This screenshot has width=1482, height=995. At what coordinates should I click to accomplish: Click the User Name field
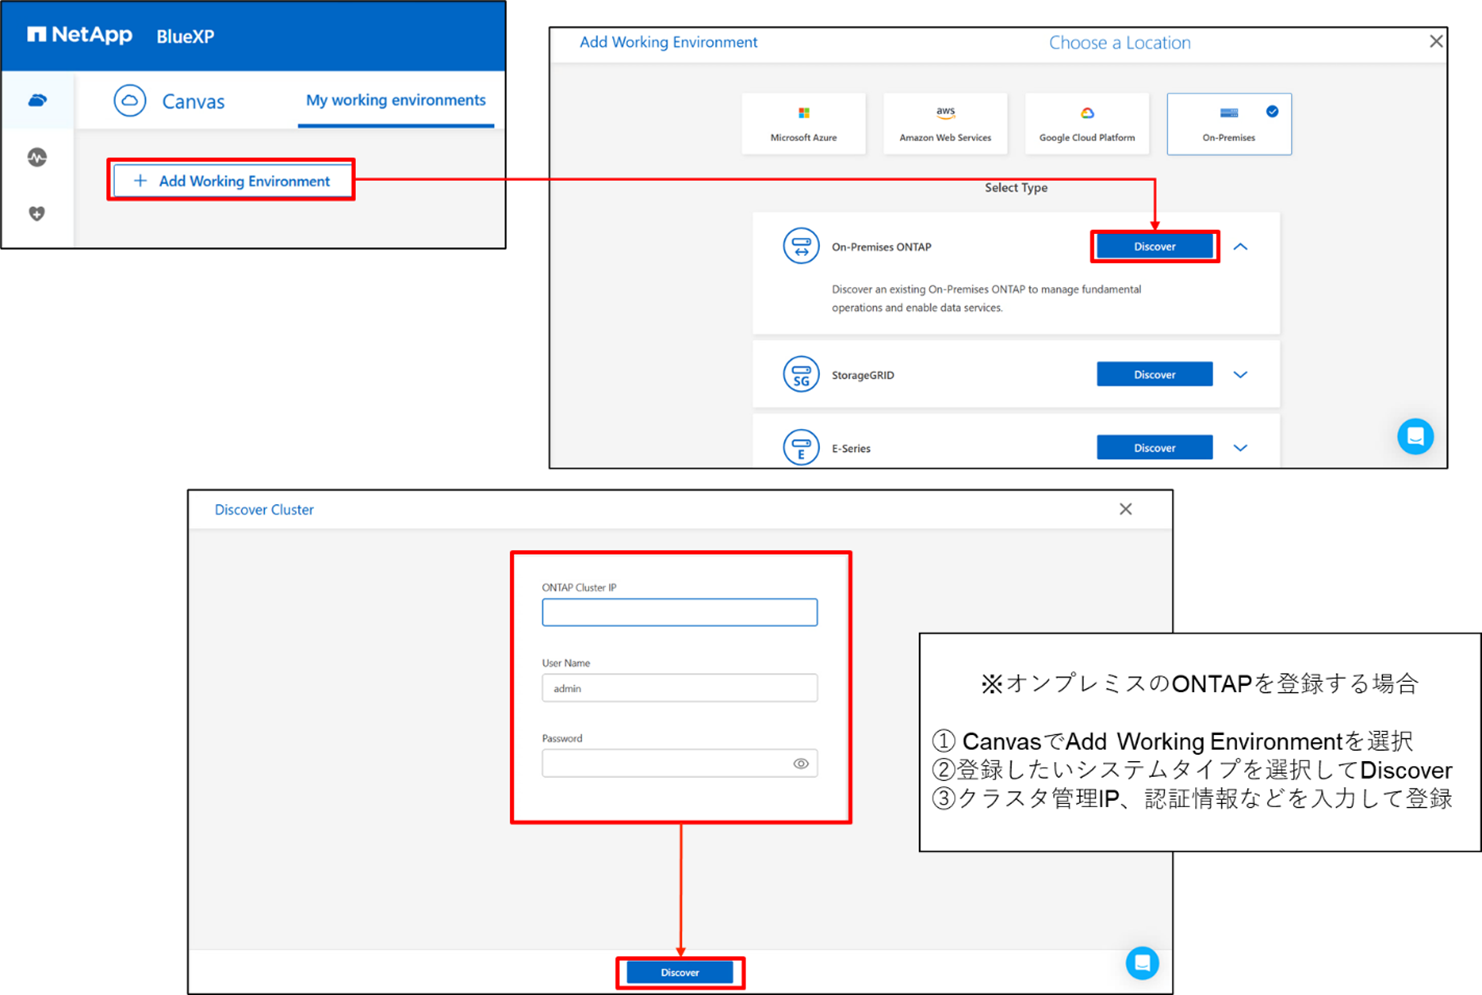(680, 688)
